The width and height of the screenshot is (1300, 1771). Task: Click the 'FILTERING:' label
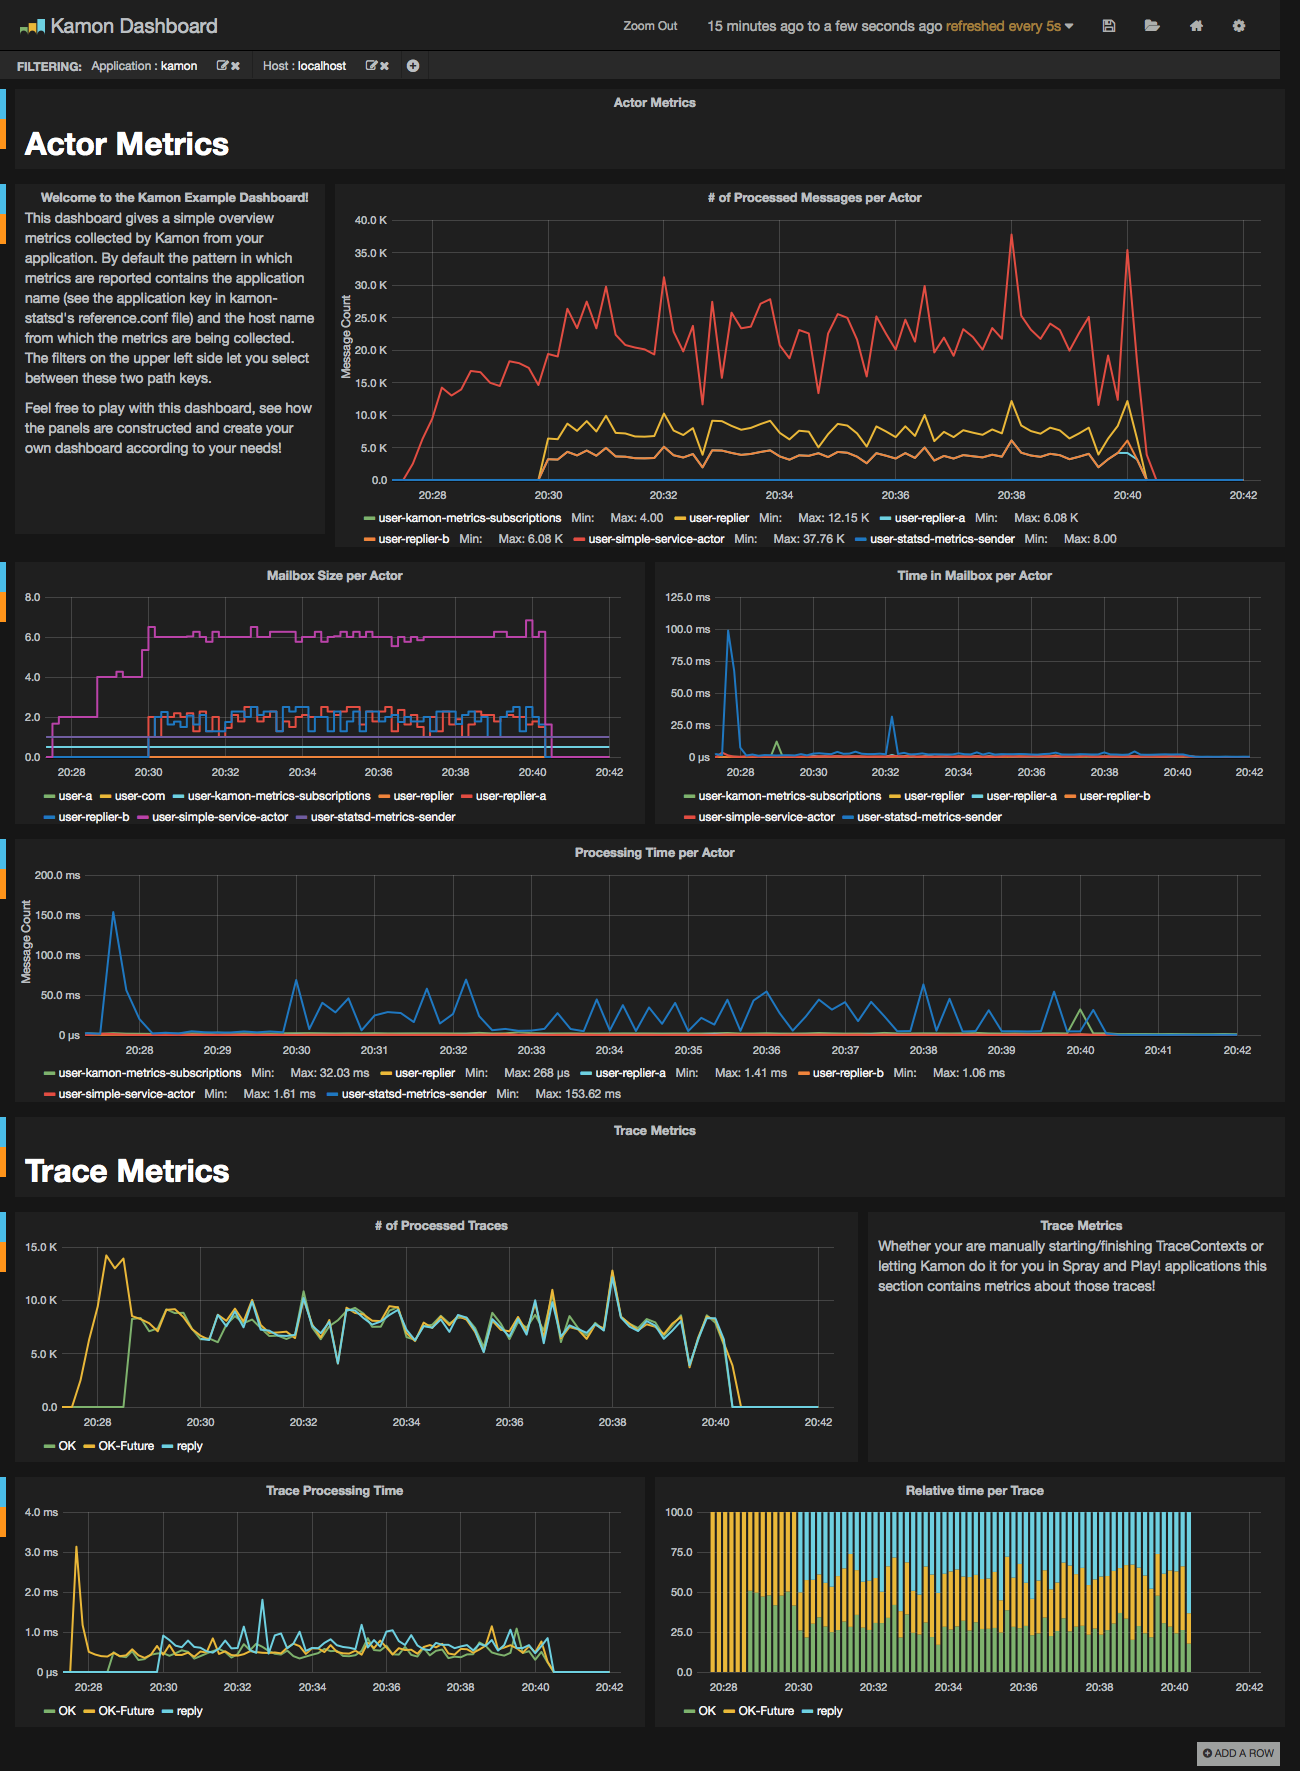(49, 66)
